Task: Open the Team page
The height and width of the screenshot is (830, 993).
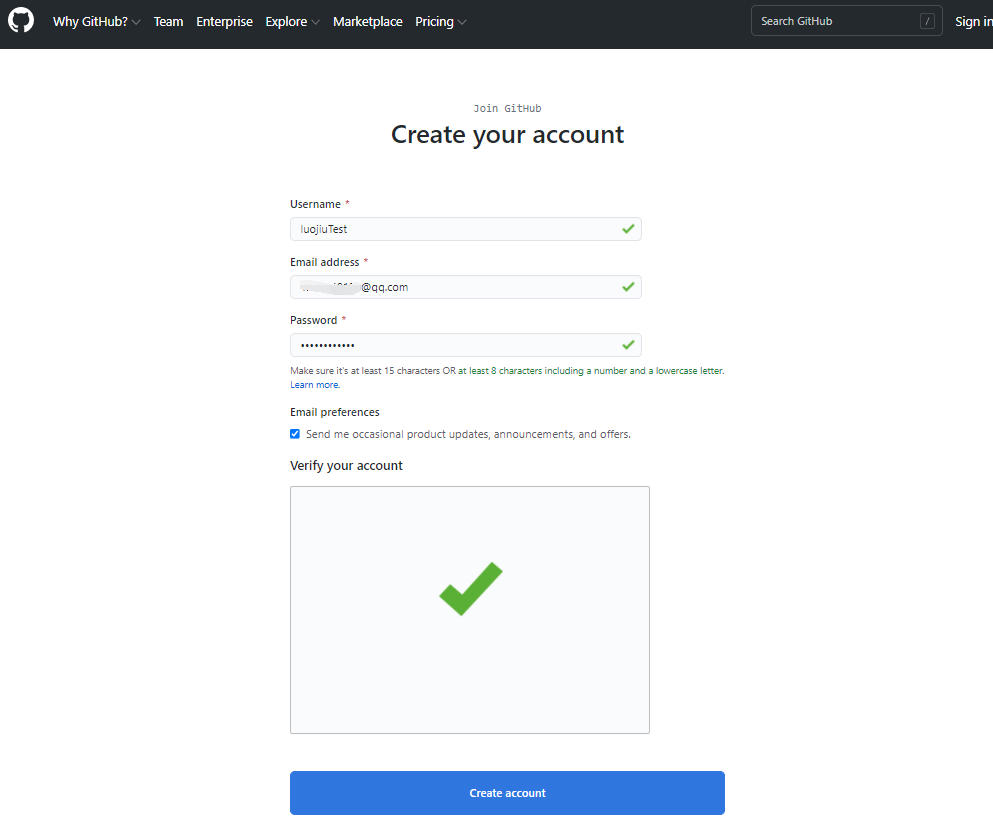Action: [x=168, y=21]
